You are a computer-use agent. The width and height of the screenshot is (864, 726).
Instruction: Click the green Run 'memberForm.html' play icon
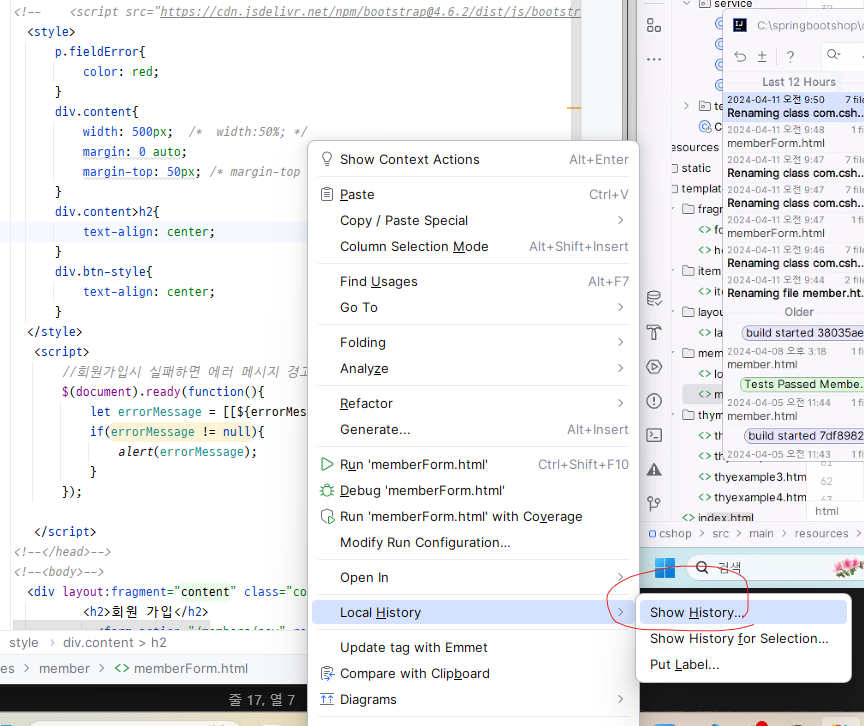tap(327, 464)
